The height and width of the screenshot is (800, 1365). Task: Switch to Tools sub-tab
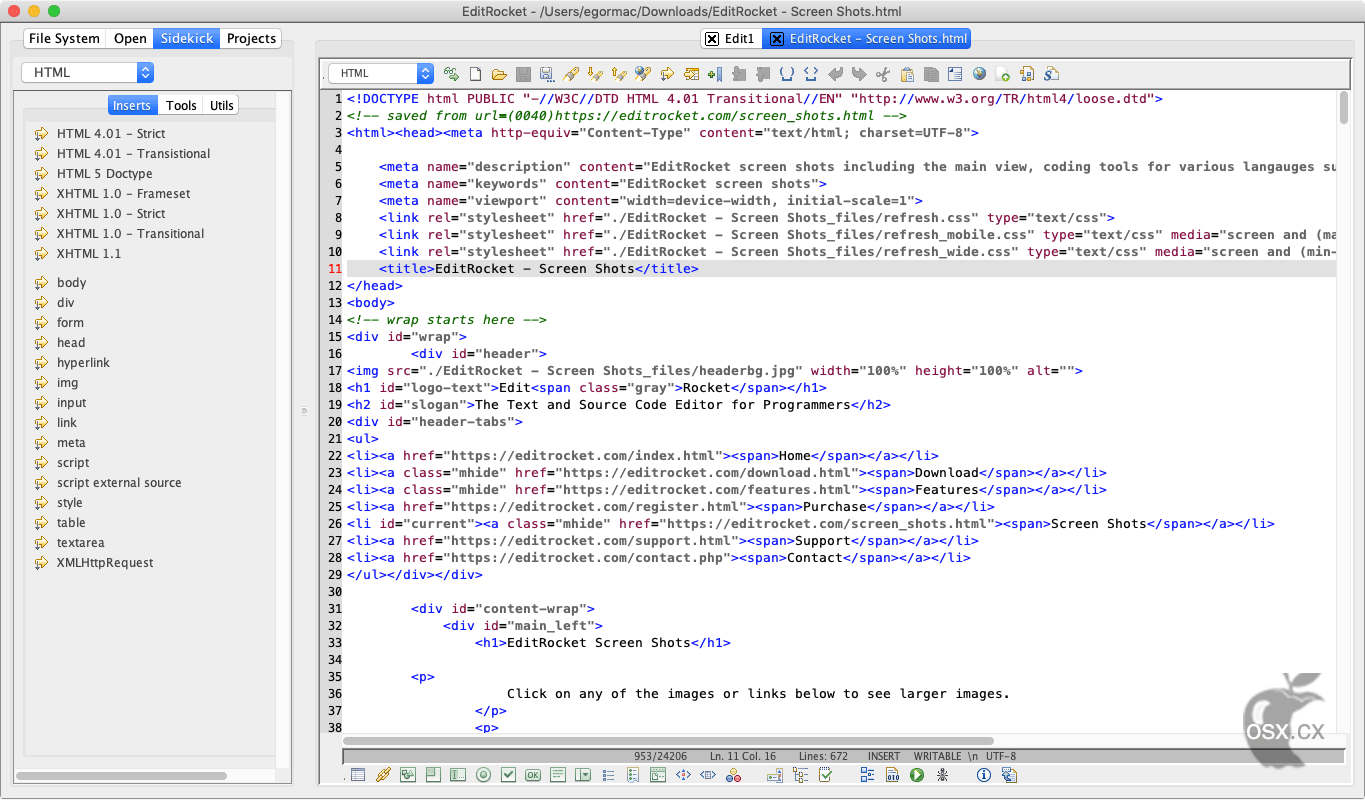coord(181,105)
